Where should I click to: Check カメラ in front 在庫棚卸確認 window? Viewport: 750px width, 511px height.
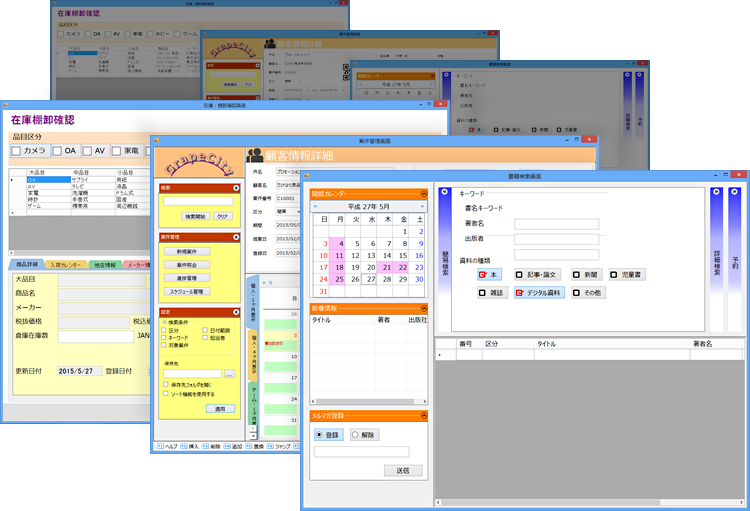tap(30, 151)
